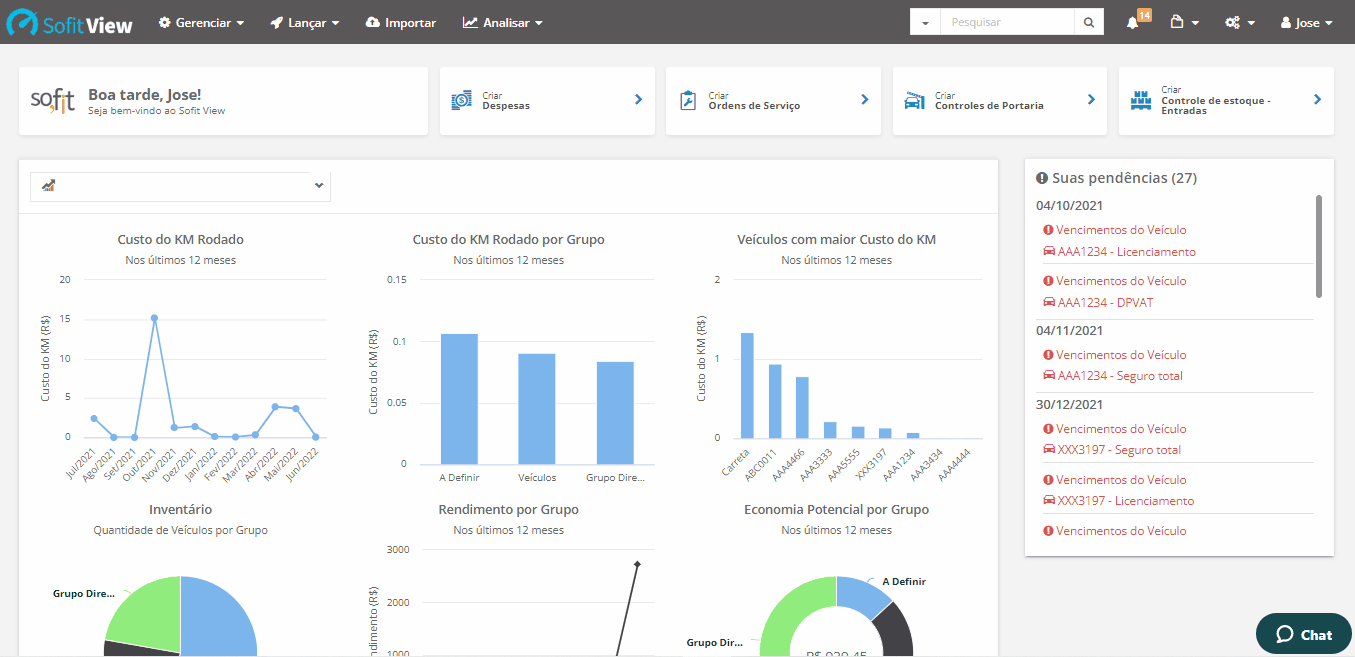The height and width of the screenshot is (657, 1355).
Task: Click the ABC0011 bar in vehicles chart
Action: (775, 401)
